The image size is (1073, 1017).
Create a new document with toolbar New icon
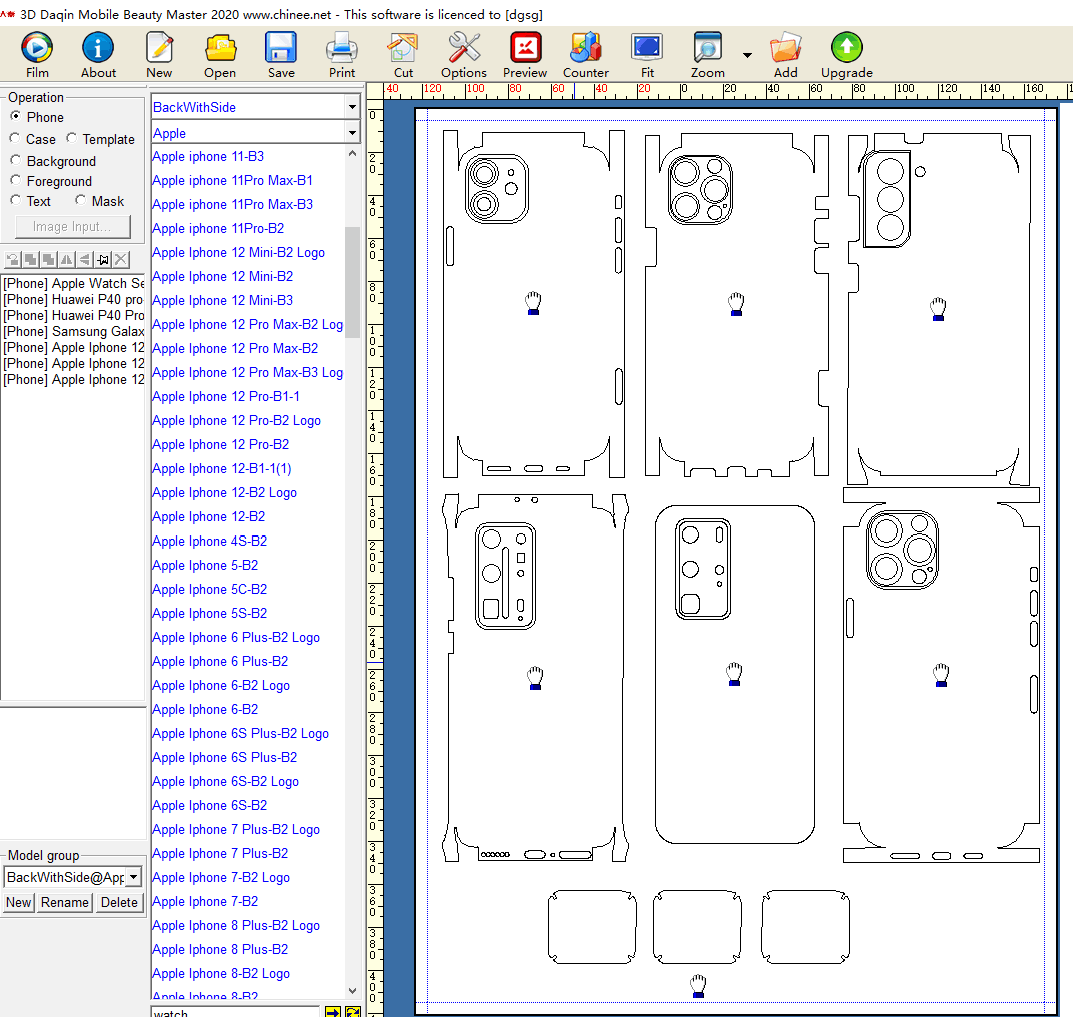tap(159, 47)
